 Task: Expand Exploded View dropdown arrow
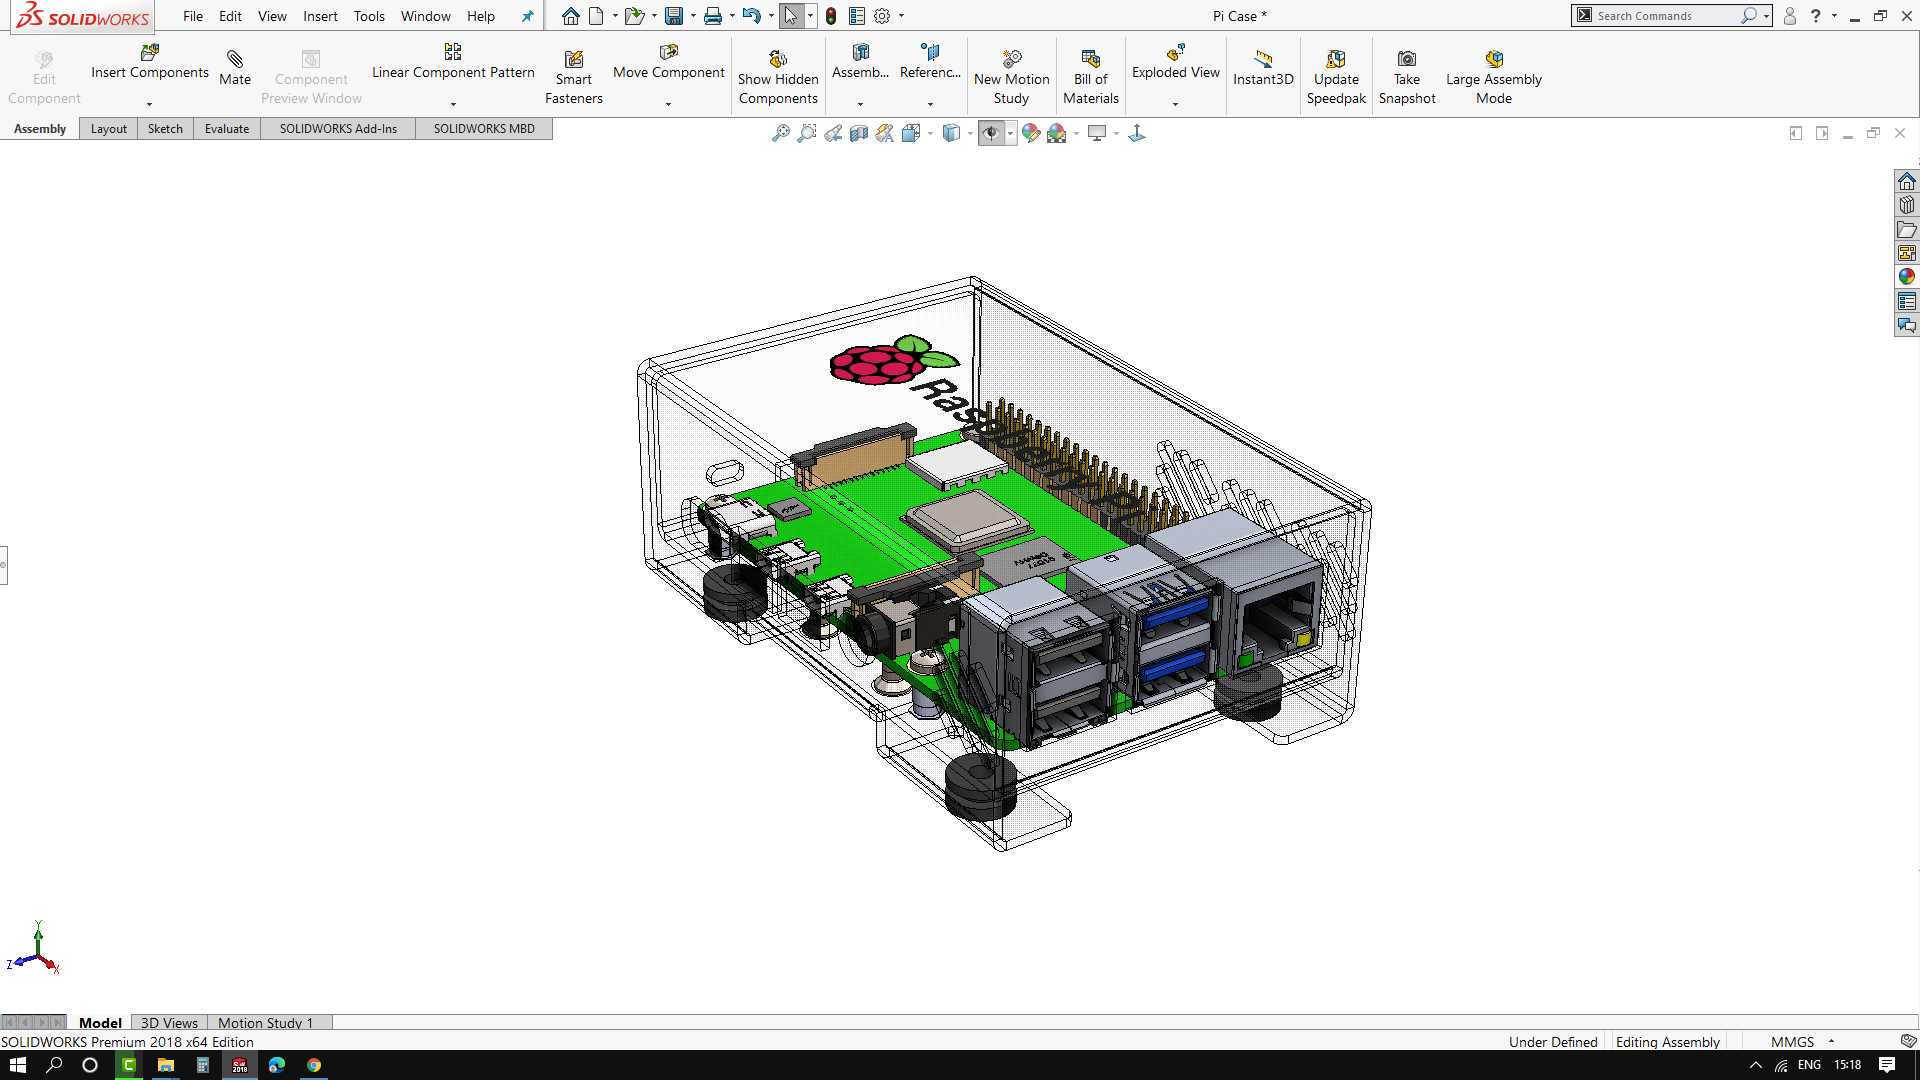point(1175,104)
